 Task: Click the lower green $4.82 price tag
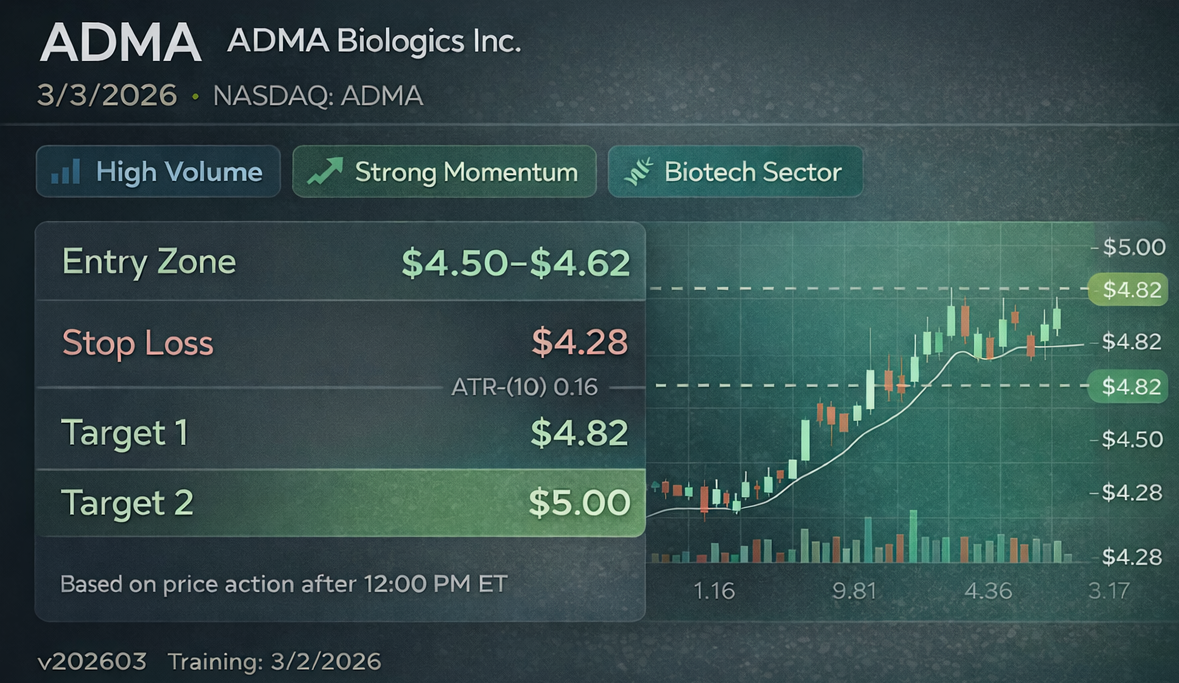coord(1132,386)
